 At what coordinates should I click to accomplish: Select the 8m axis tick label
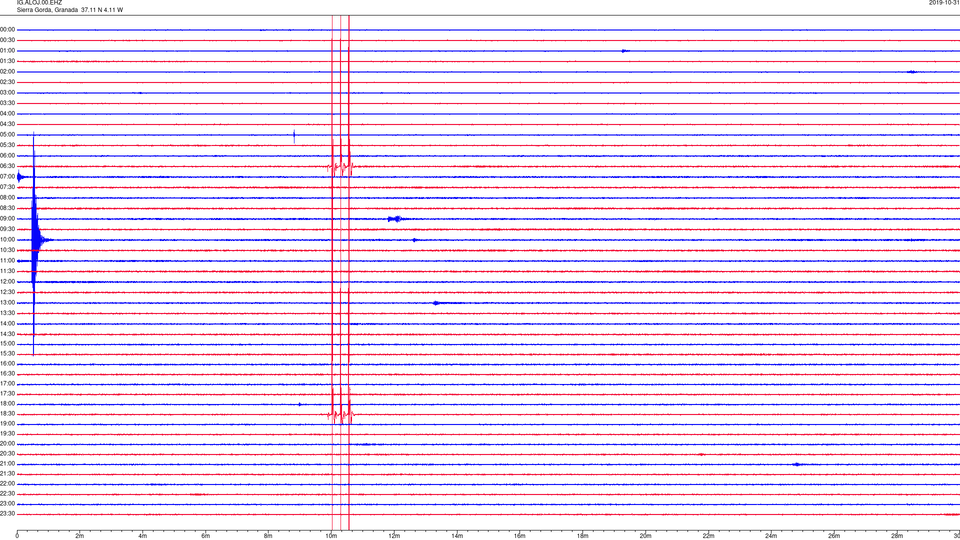click(268, 536)
